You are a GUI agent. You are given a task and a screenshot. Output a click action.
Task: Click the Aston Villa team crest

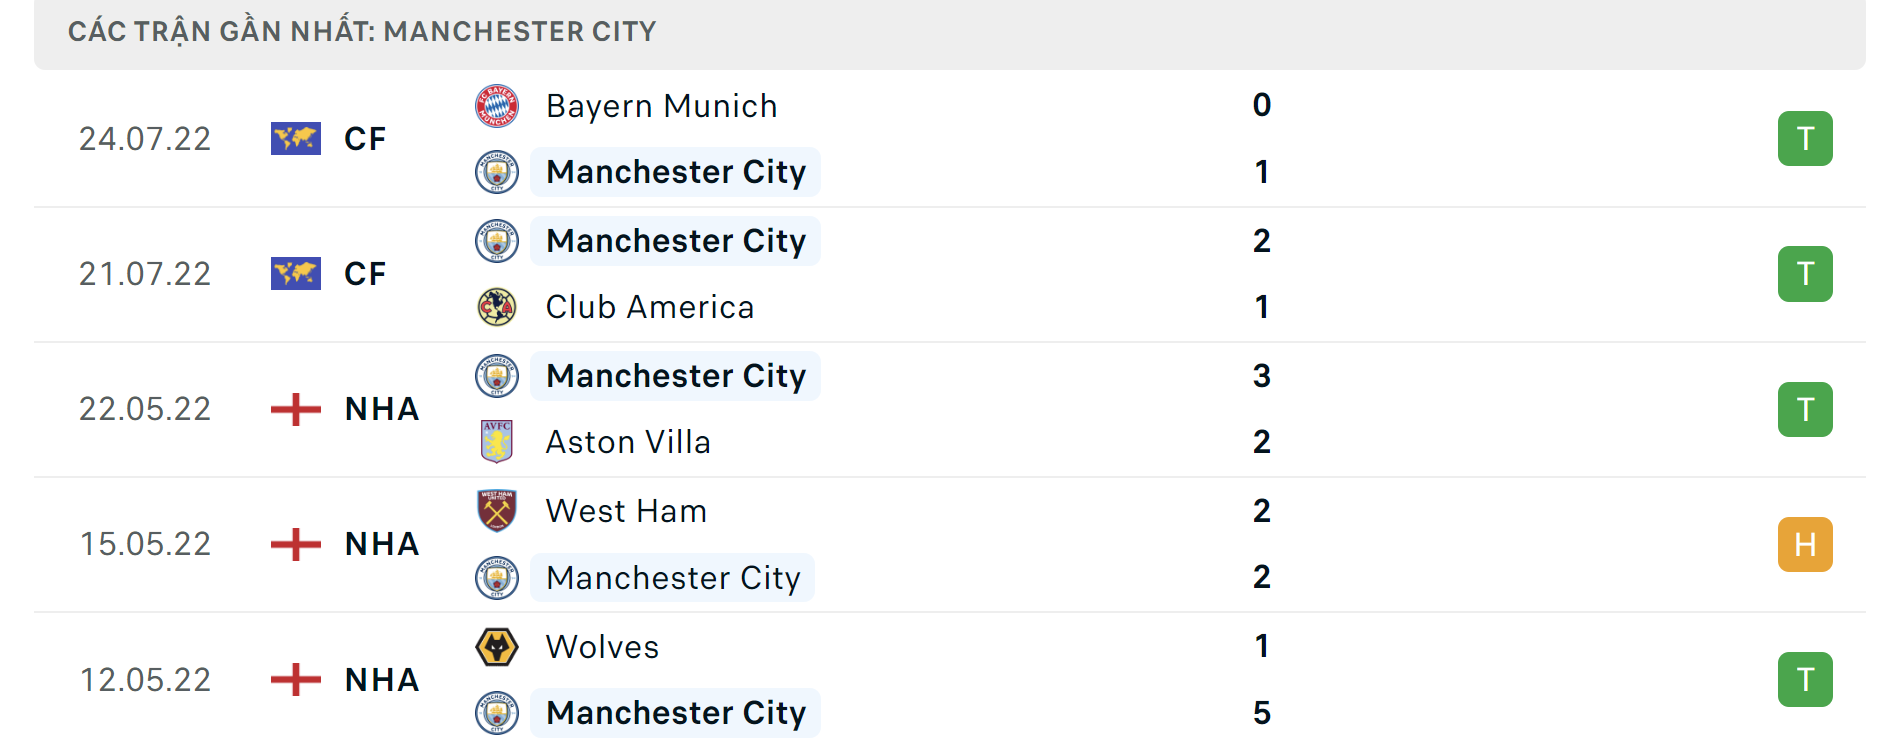(x=496, y=442)
